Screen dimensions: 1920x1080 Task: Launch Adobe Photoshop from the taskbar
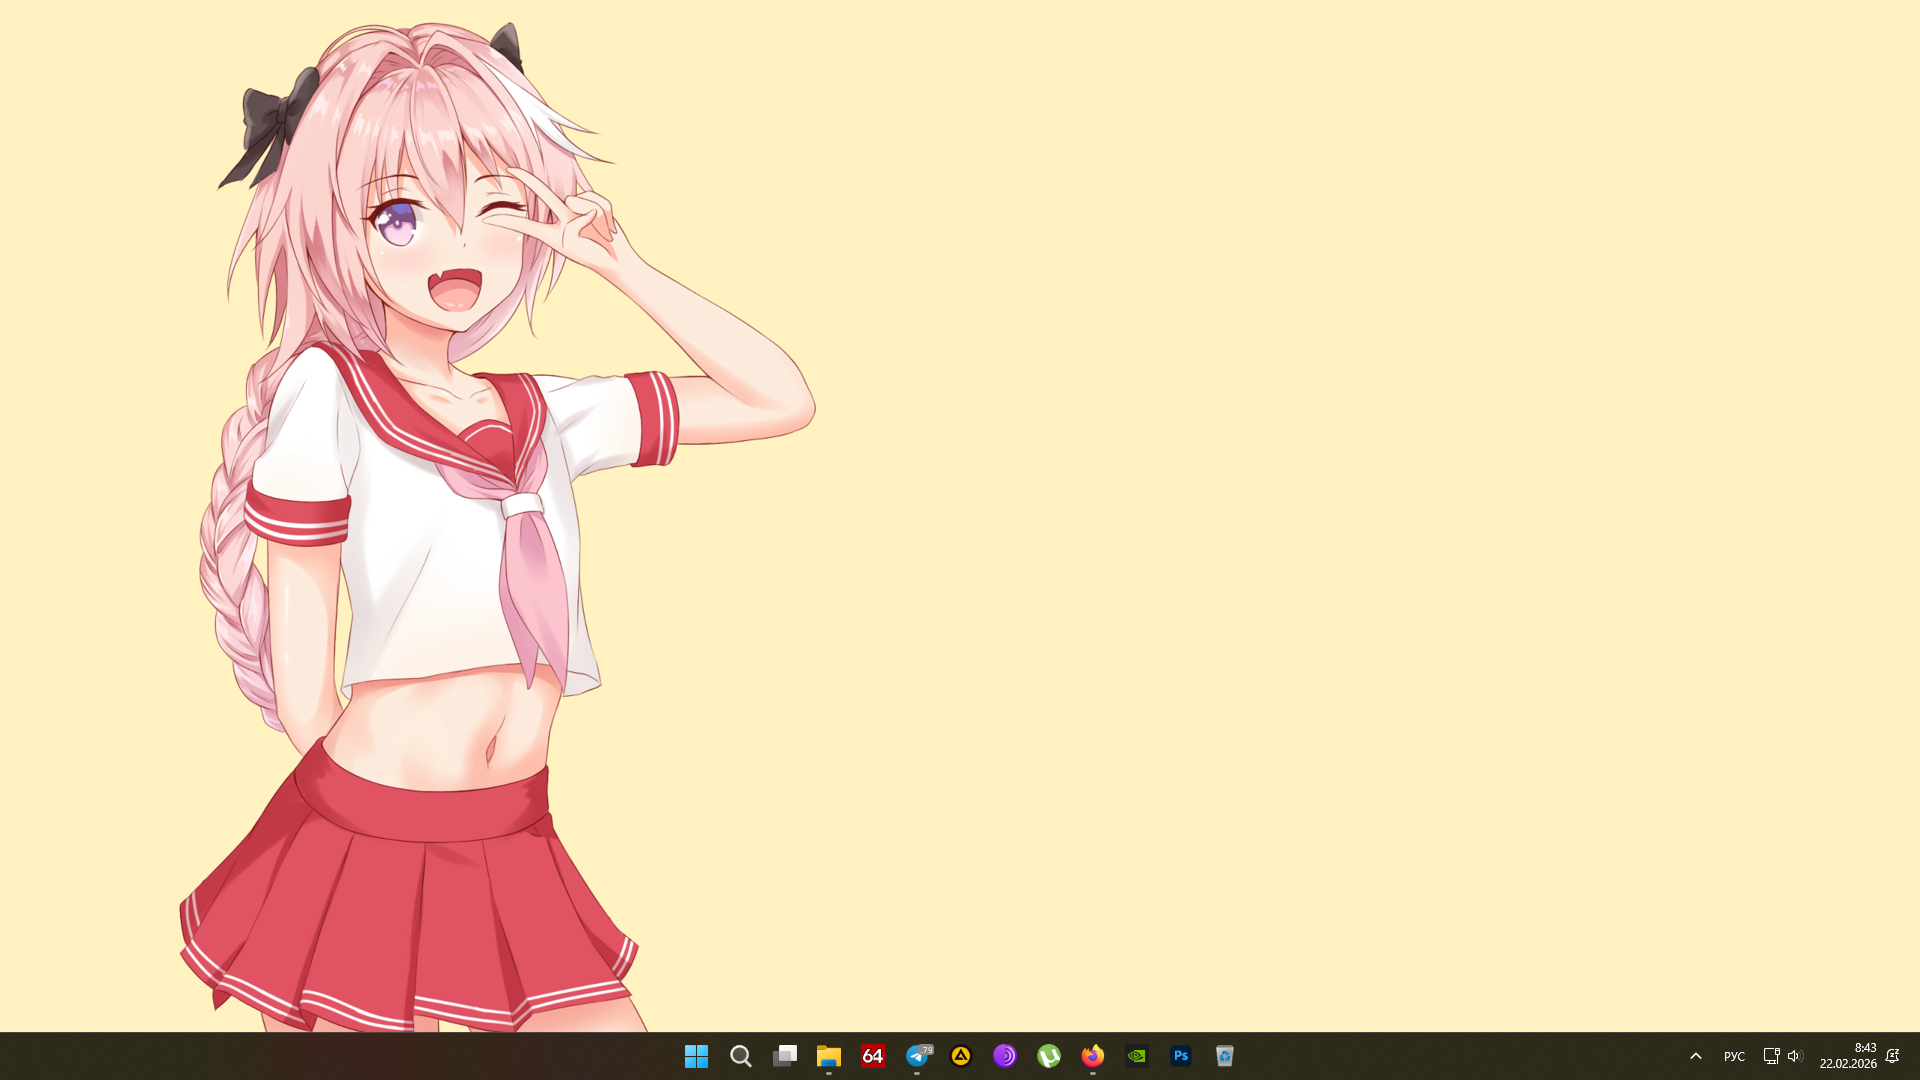[x=1181, y=1056]
